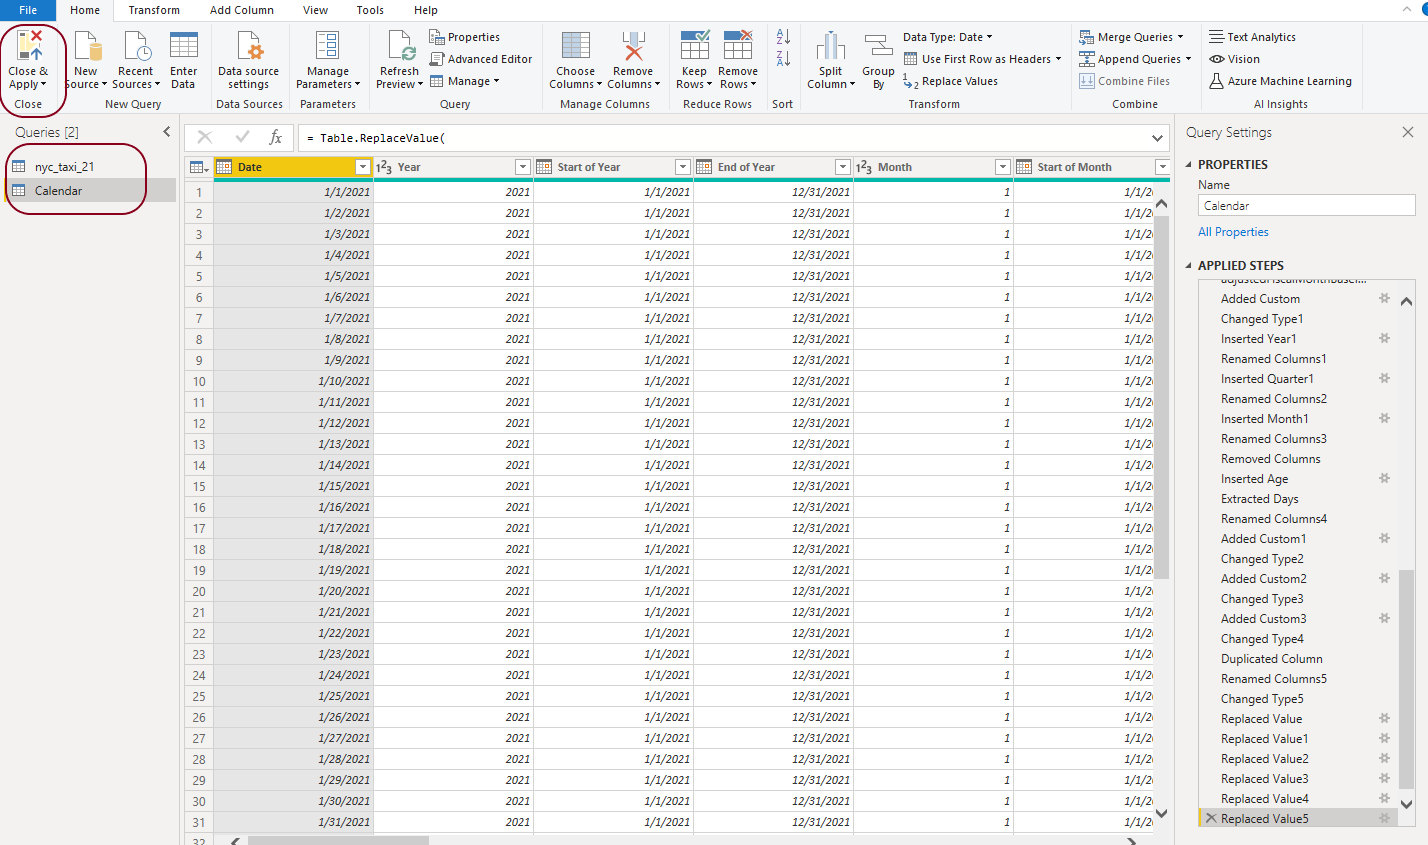Select the Duplicated Column applied step
The image size is (1428, 845).
click(1271, 659)
